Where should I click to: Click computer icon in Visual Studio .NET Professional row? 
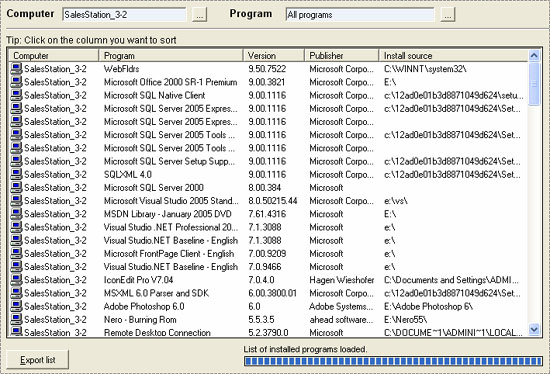pos(16,227)
